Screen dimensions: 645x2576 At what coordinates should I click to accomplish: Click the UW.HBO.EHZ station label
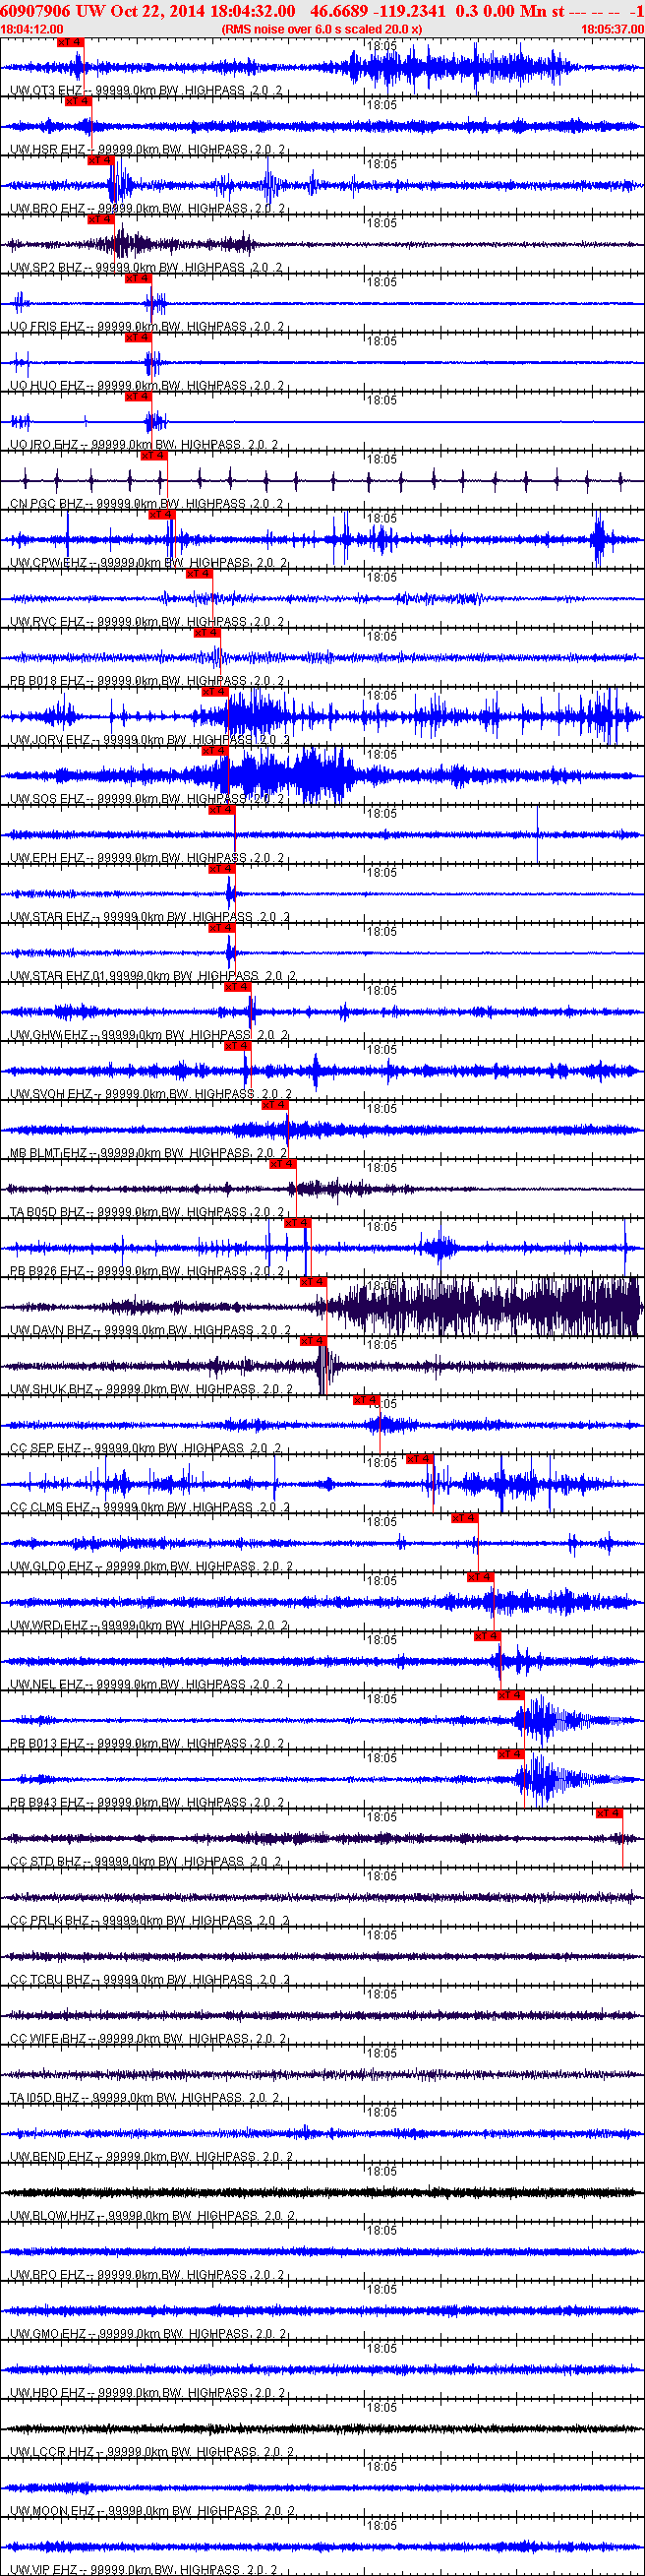[x=147, y=2392]
